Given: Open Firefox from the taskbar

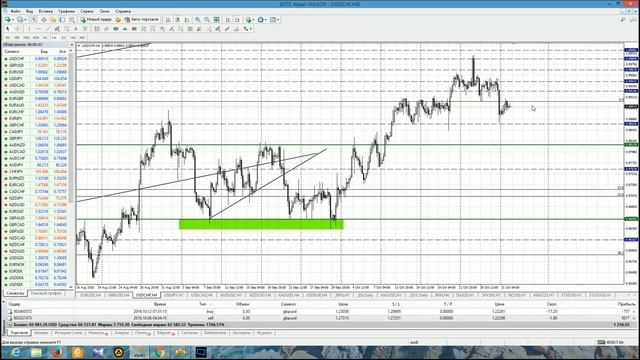Looking at the screenshot, I should click(x=57, y=352).
